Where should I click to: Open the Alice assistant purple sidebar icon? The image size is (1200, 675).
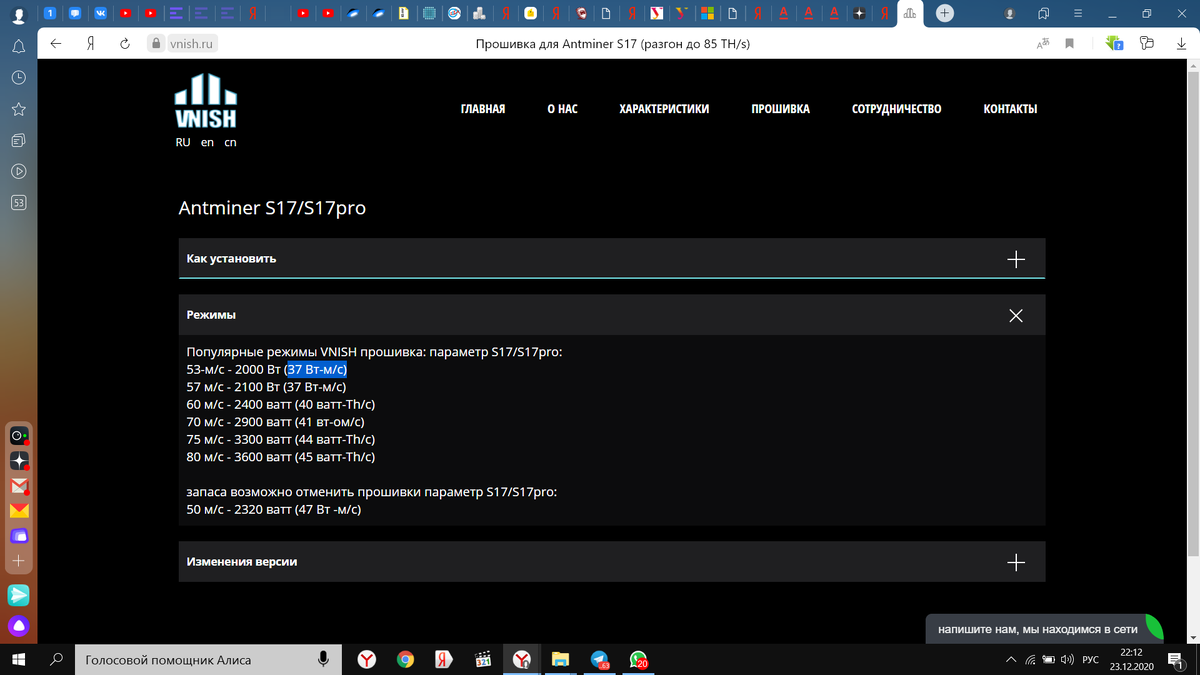pyautogui.click(x=19, y=627)
